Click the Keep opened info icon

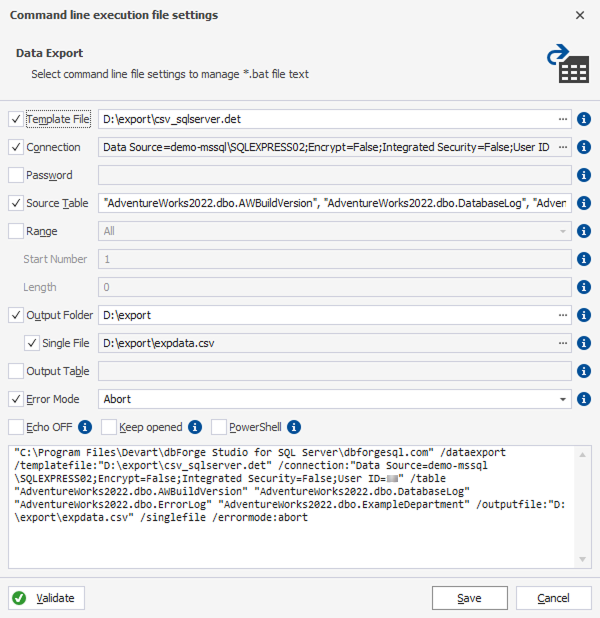[x=195, y=427]
